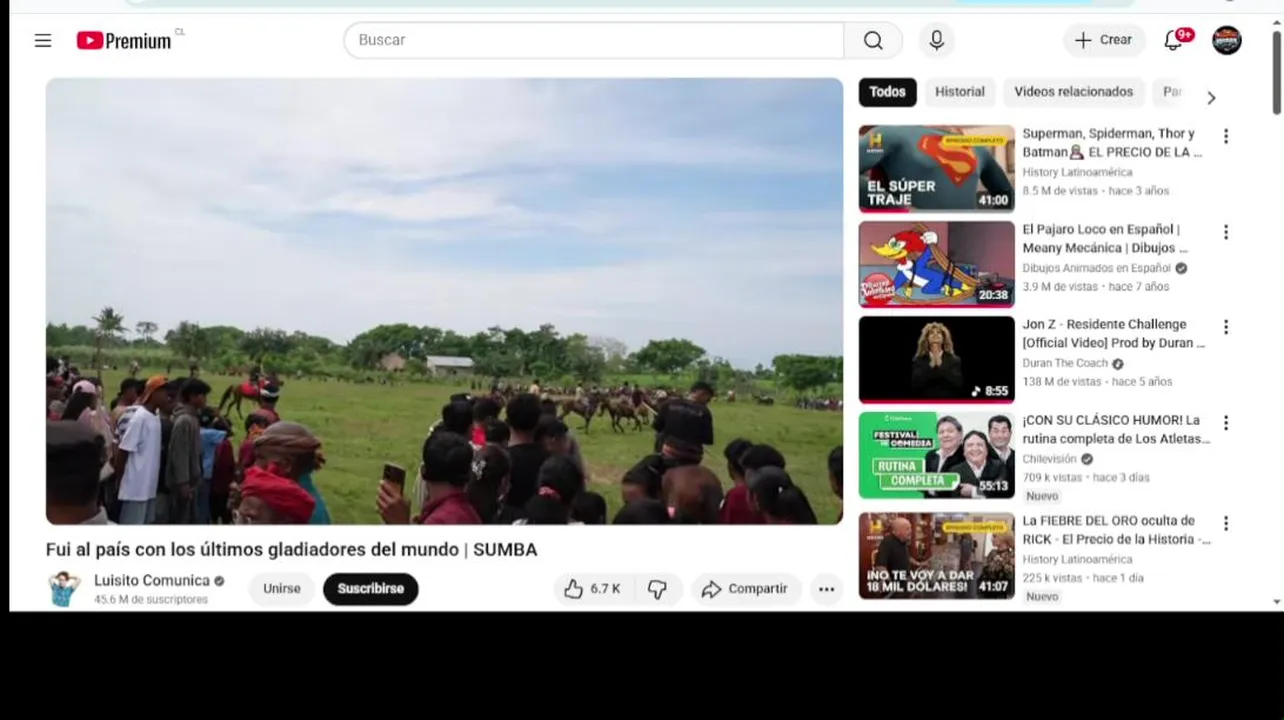Start voice search with microphone
The height and width of the screenshot is (720, 1284).
(x=936, y=40)
